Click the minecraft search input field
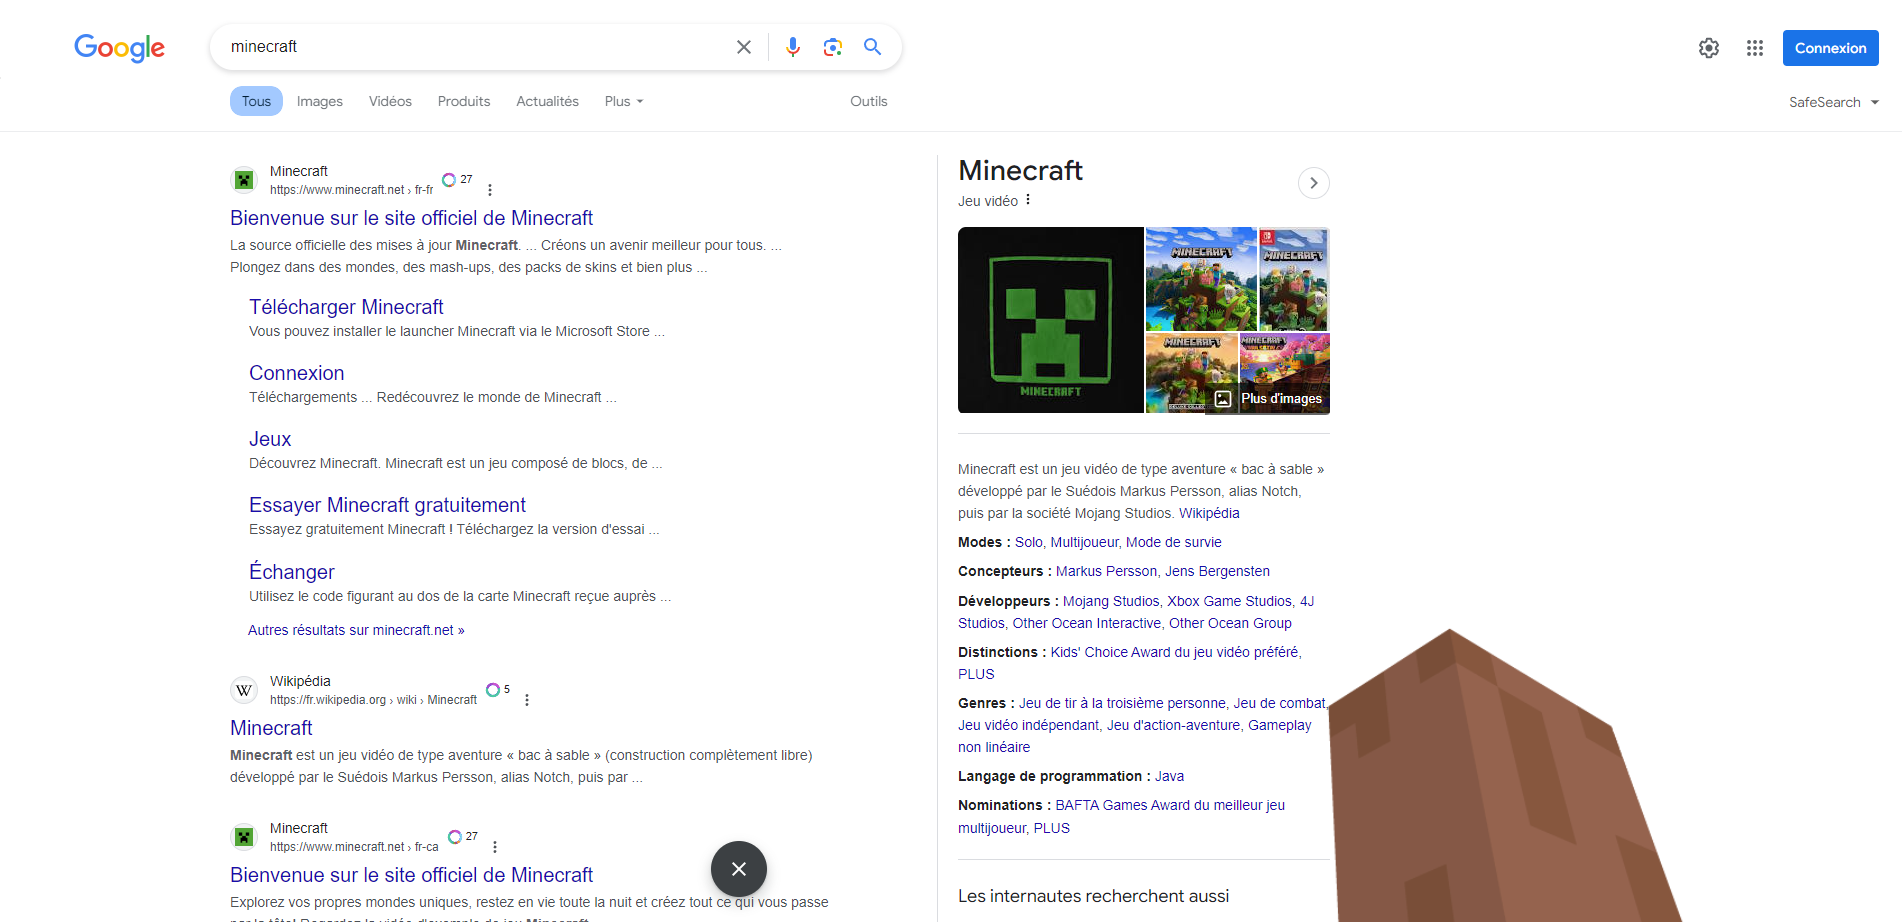Viewport: 1902px width, 922px height. coord(475,47)
